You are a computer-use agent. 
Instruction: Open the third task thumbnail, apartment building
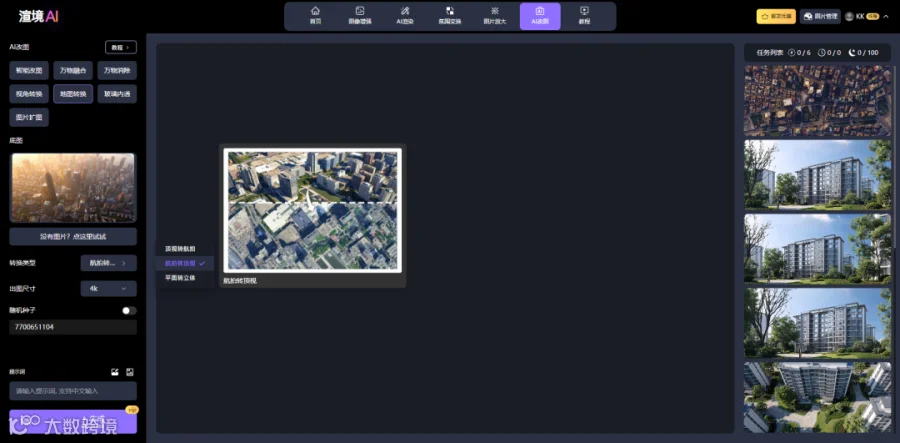click(817, 248)
